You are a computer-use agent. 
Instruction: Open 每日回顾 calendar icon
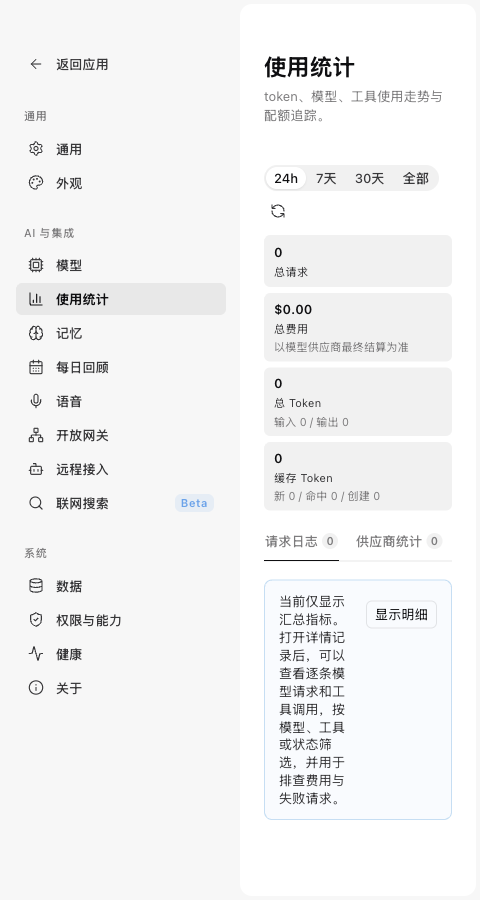[x=36, y=367]
